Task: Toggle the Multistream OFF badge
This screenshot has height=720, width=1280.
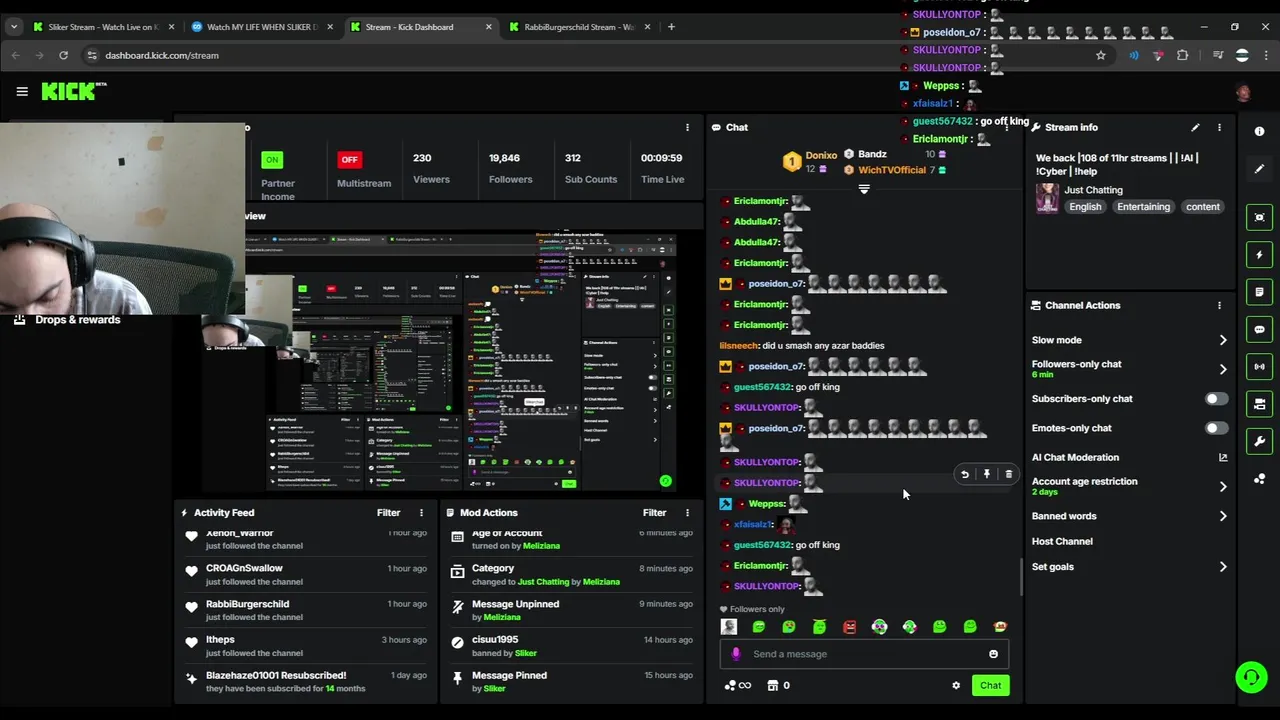Action: click(349, 159)
